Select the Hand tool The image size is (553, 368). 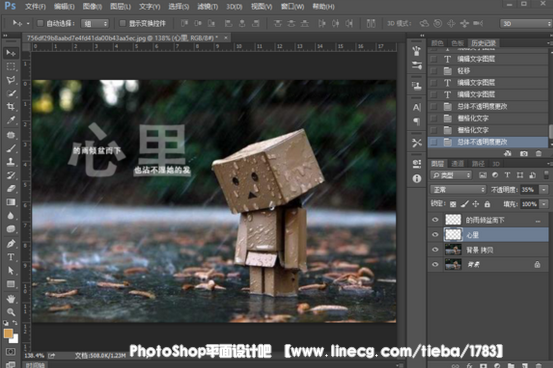pos(11,299)
